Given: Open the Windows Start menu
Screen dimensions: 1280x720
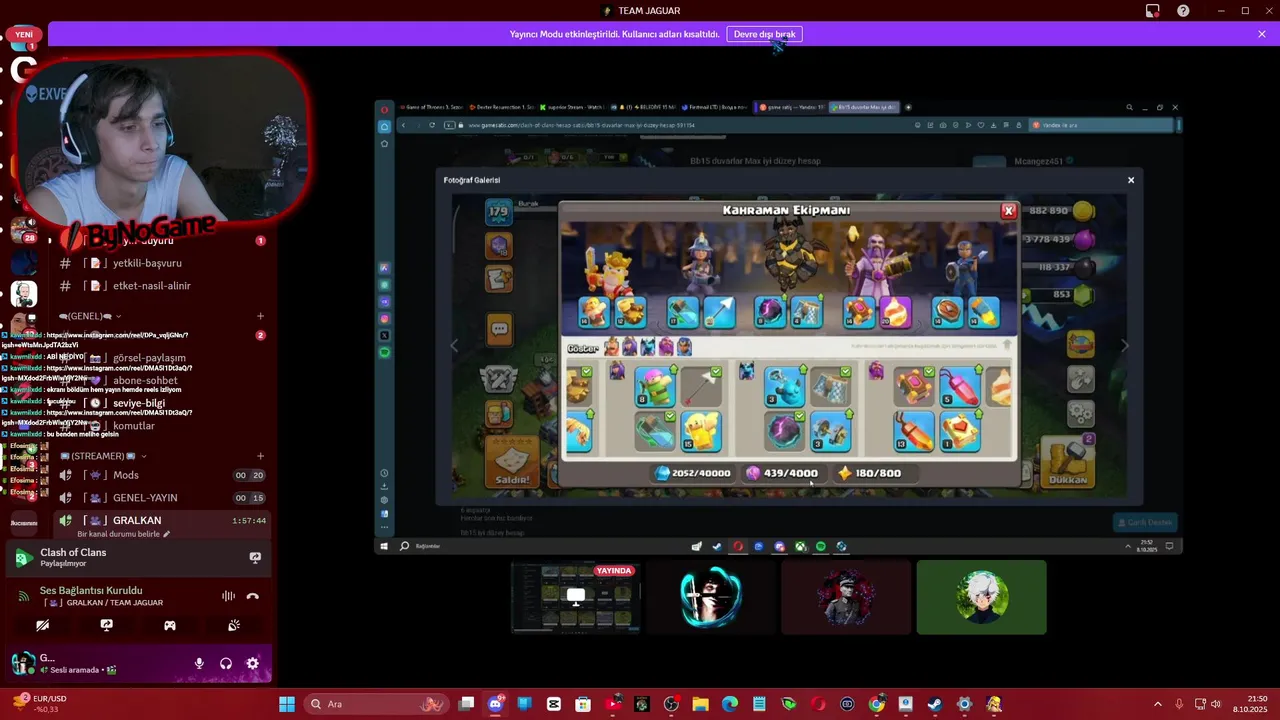Looking at the screenshot, I should click(x=287, y=704).
